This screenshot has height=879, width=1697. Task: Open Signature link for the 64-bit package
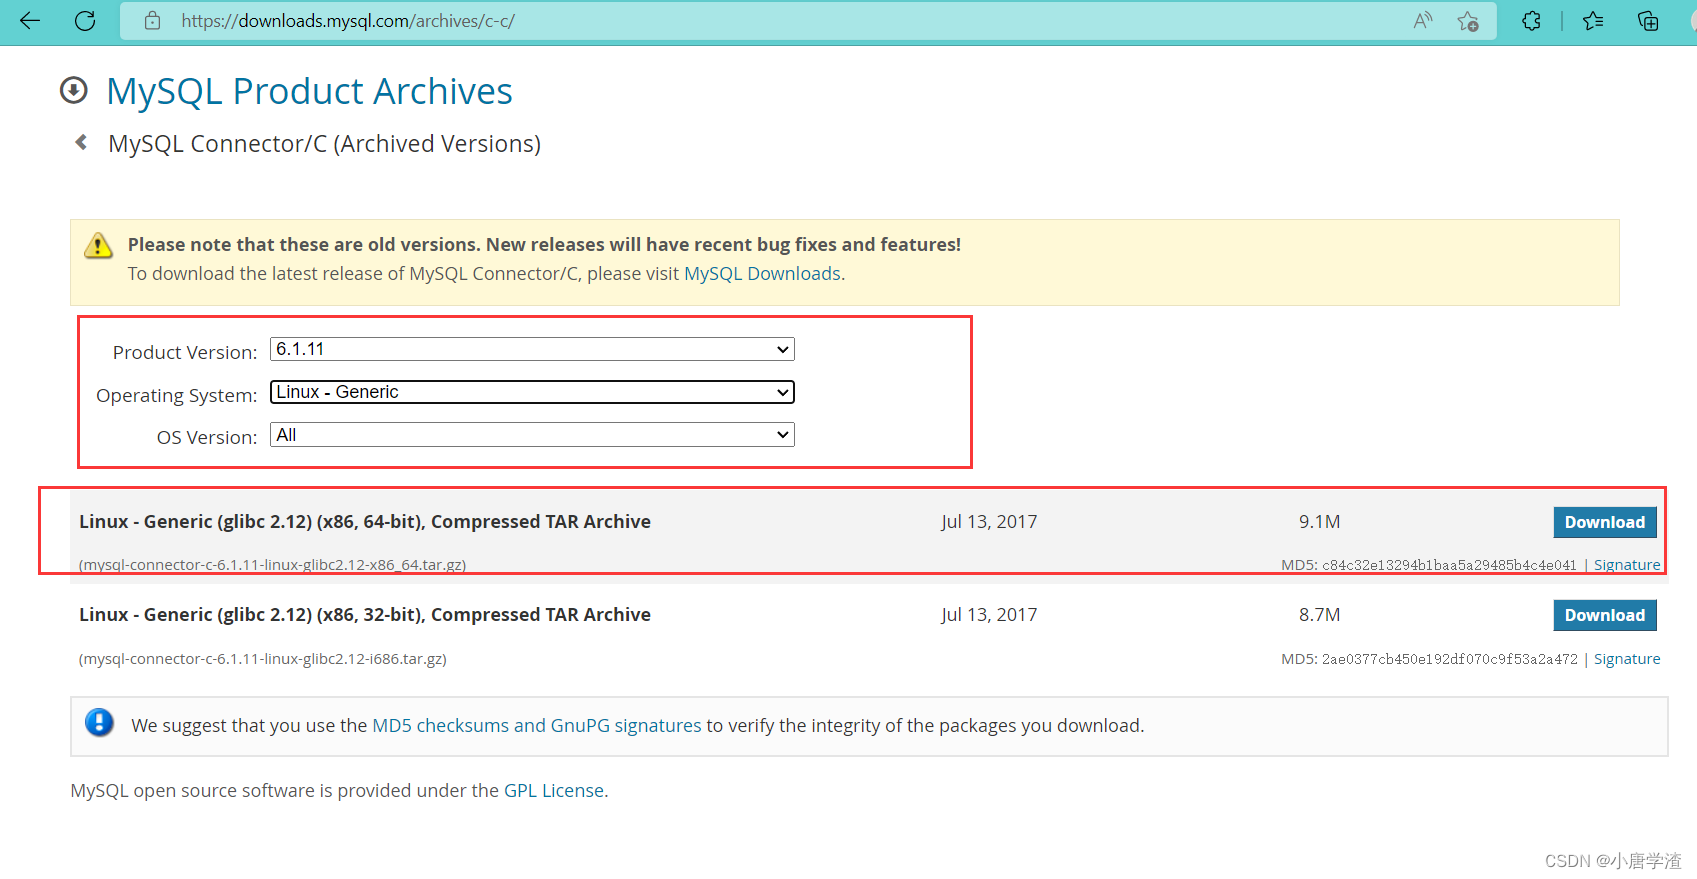1626,565
